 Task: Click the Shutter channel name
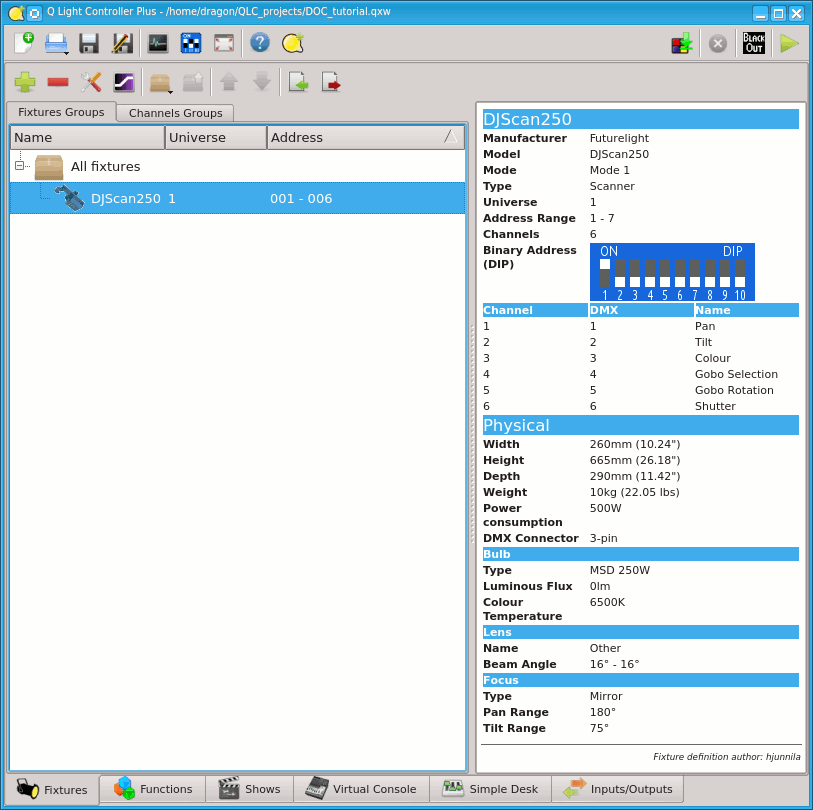pos(715,407)
